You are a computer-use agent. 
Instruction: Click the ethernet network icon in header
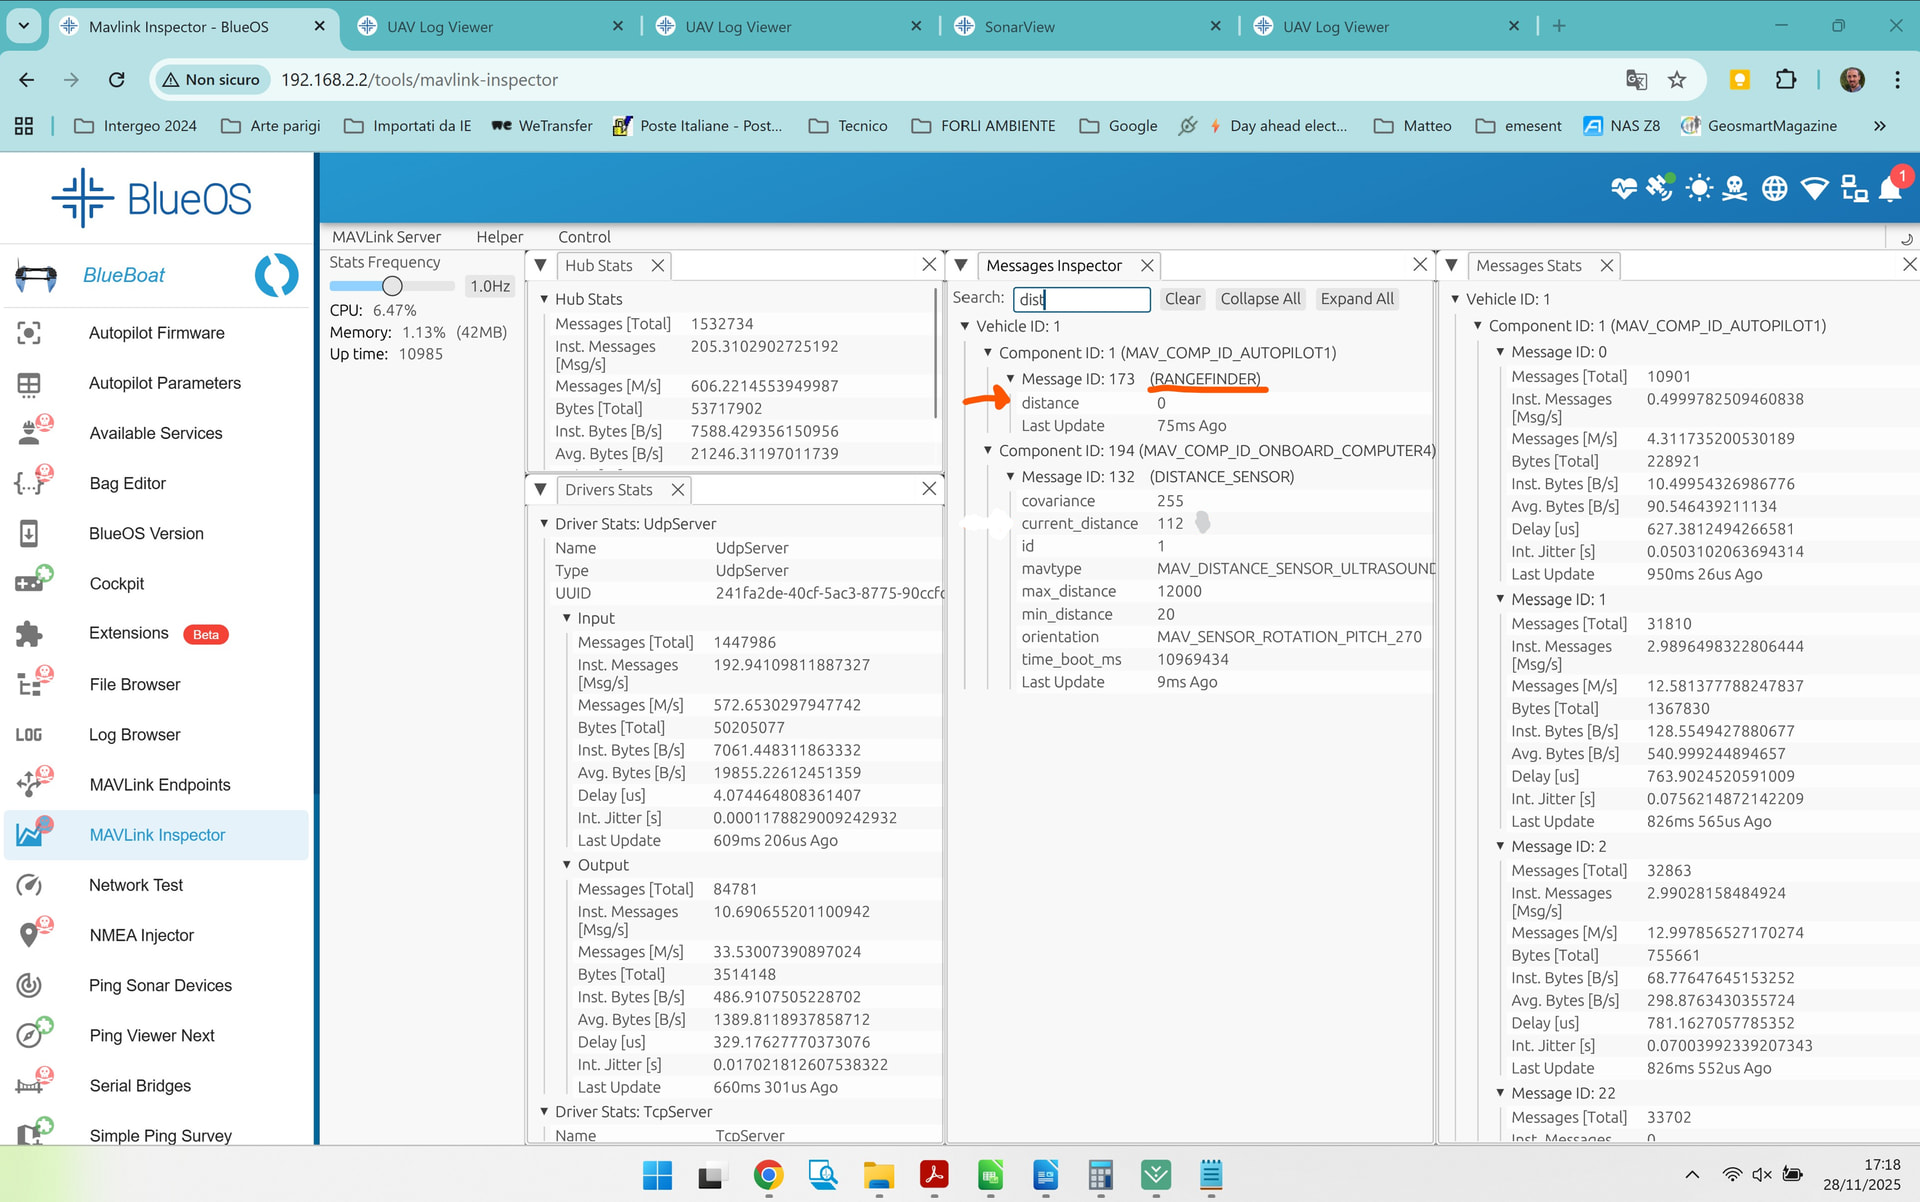(1853, 188)
